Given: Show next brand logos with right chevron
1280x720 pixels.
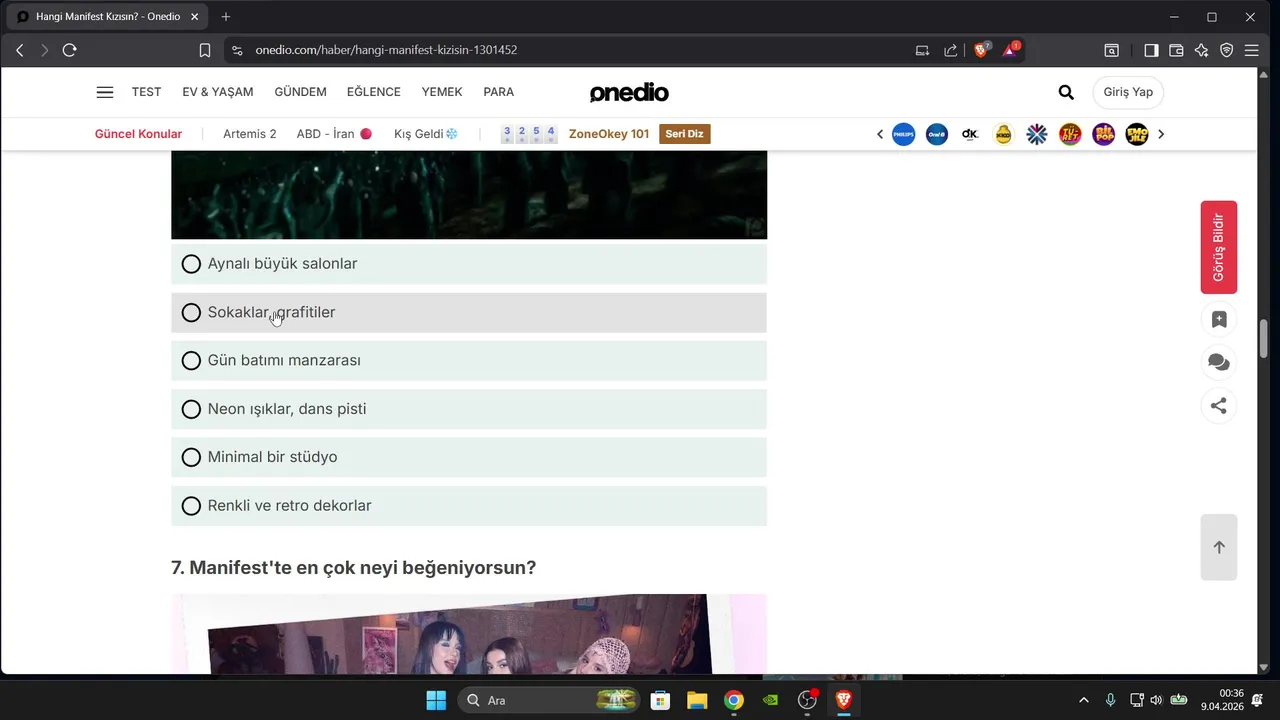Looking at the screenshot, I should click(x=1161, y=134).
